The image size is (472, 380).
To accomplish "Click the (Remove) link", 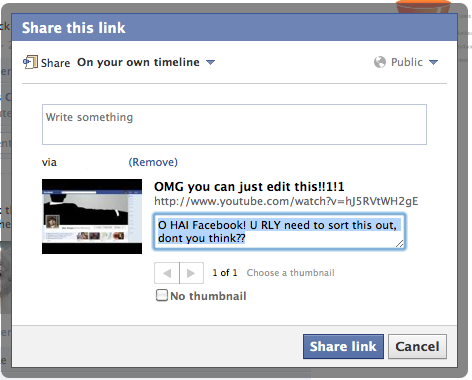I will pyautogui.click(x=153, y=162).
